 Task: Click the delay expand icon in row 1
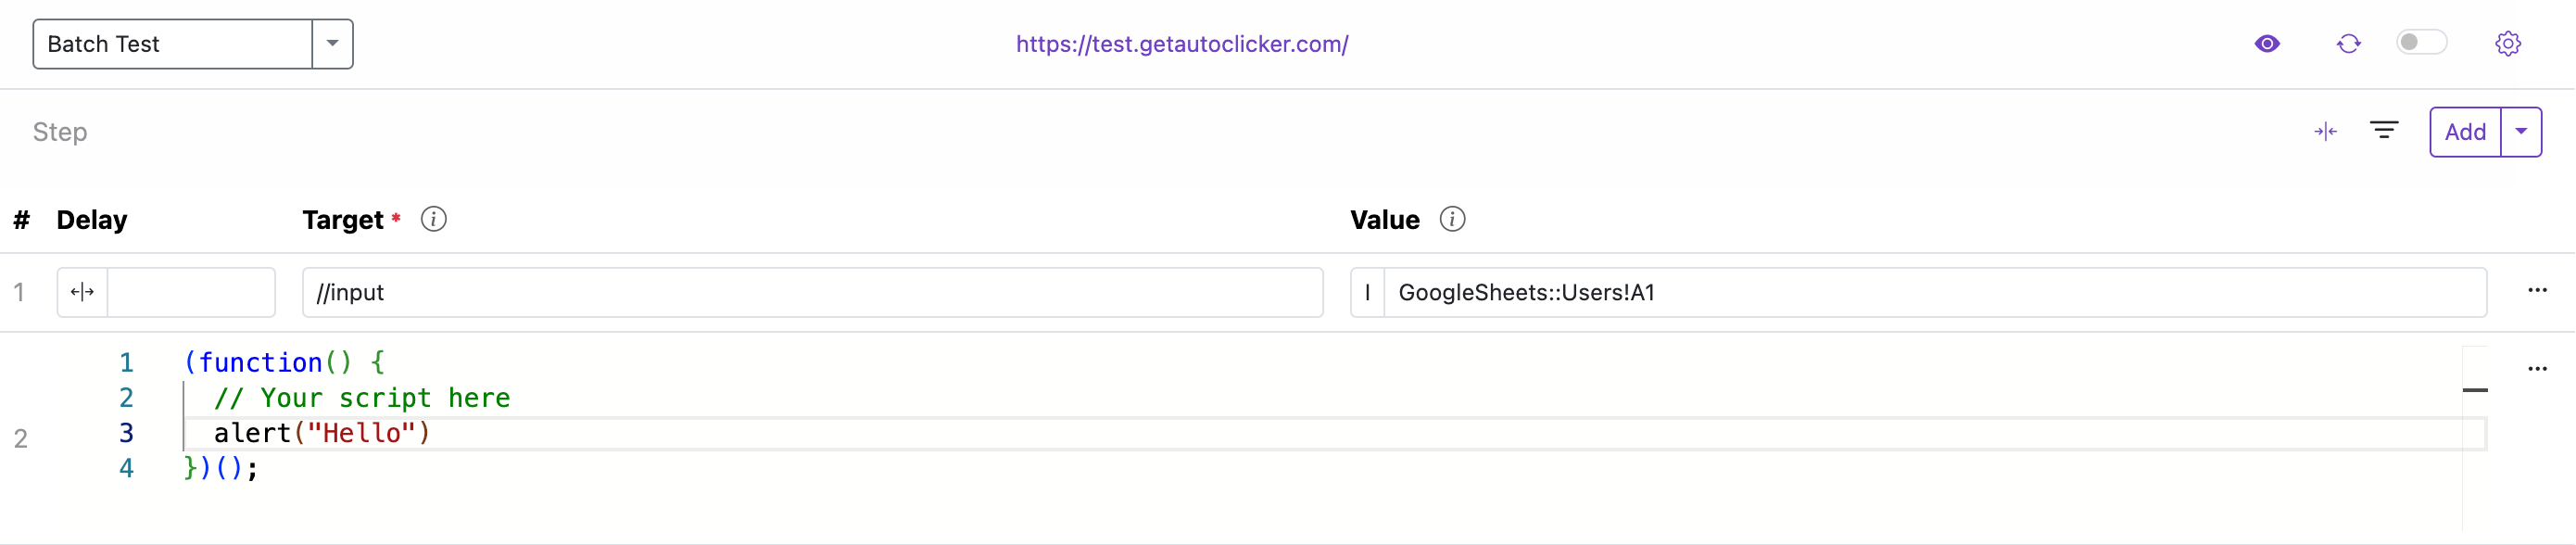pyautogui.click(x=82, y=292)
